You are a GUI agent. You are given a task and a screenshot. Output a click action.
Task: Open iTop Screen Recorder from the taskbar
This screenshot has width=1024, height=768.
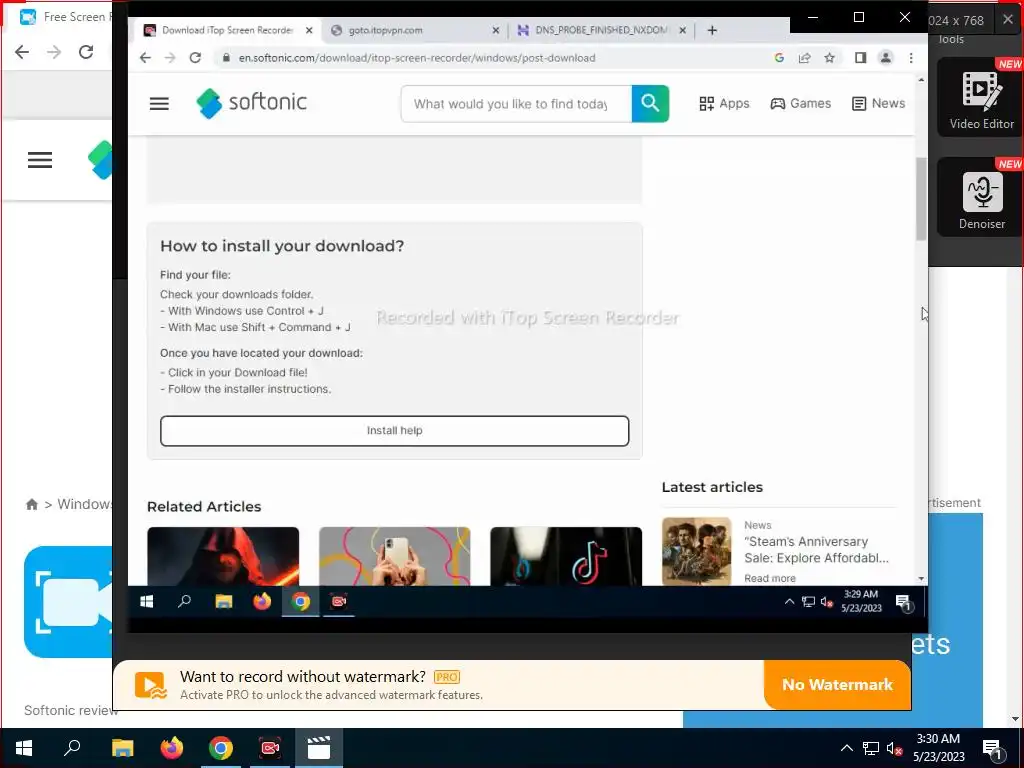(x=270, y=748)
